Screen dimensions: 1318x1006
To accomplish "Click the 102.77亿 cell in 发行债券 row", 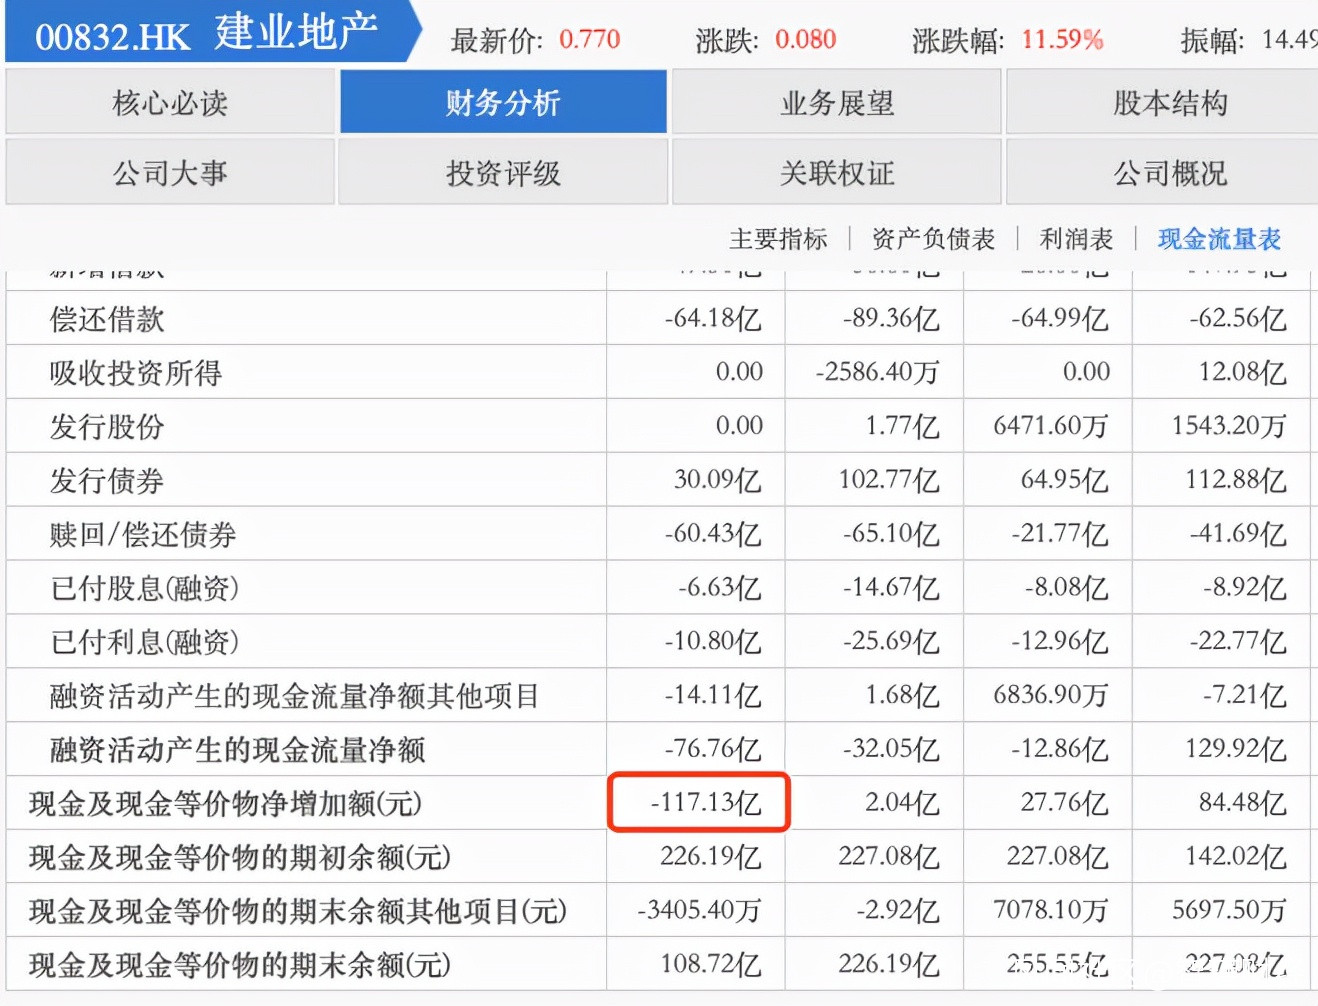I will point(889,481).
